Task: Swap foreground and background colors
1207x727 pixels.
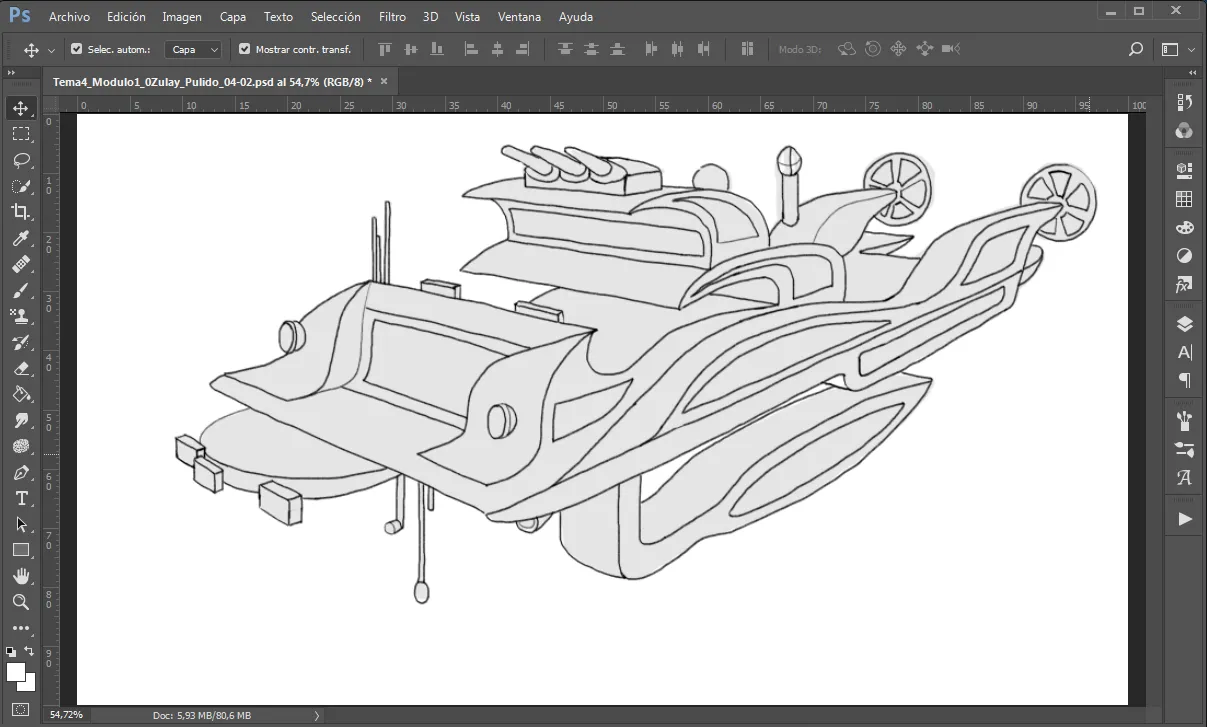Action: point(30,651)
